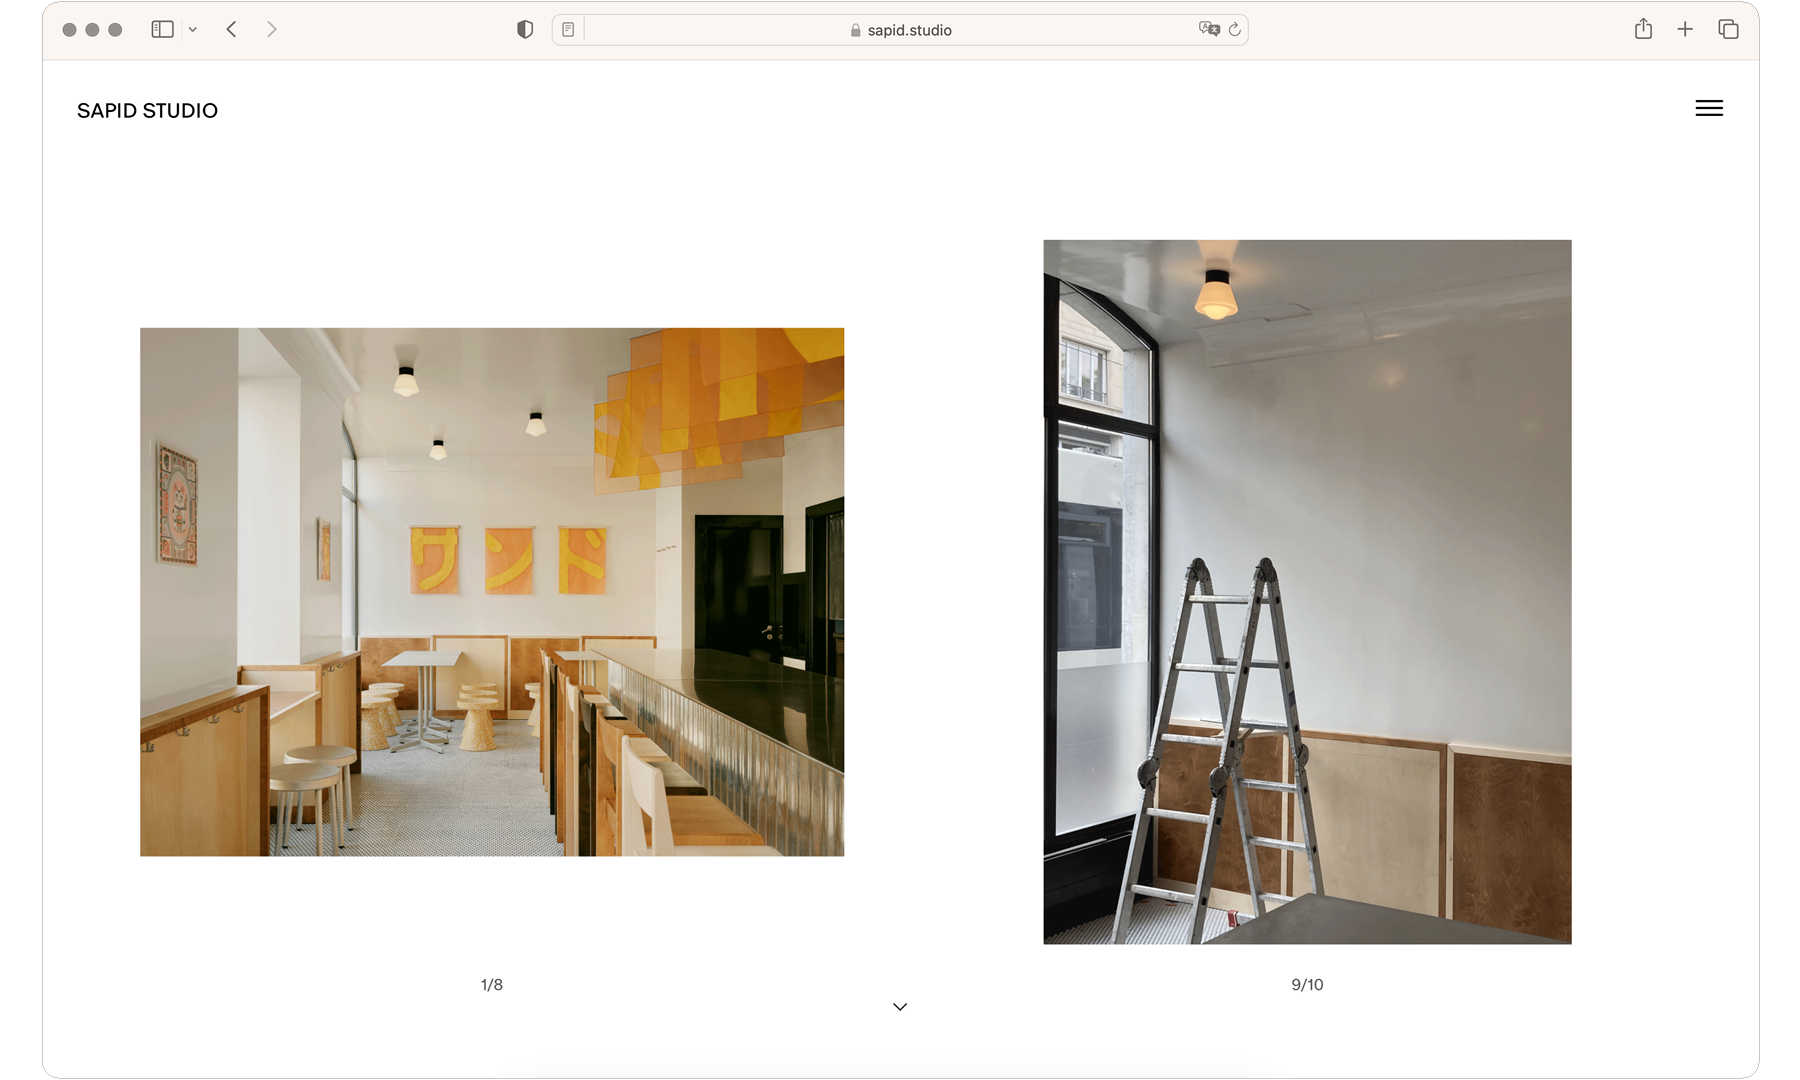The image size is (1800, 1080).
Task: Click the SAPID STUDIO logo link
Action: pos(147,111)
